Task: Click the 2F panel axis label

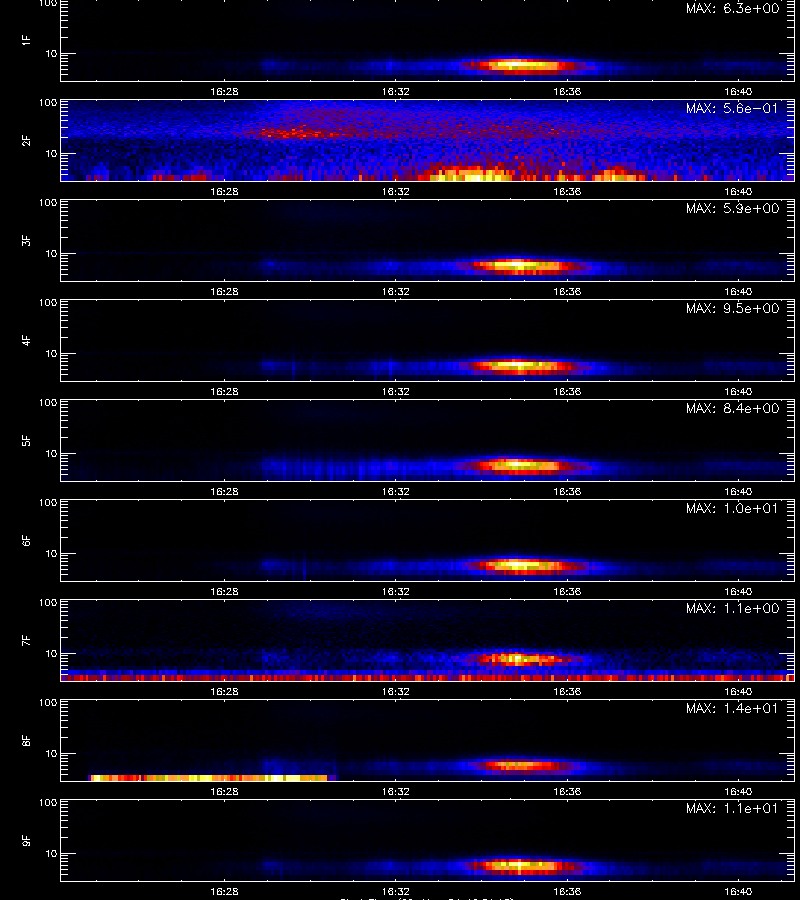Action: 26,141
